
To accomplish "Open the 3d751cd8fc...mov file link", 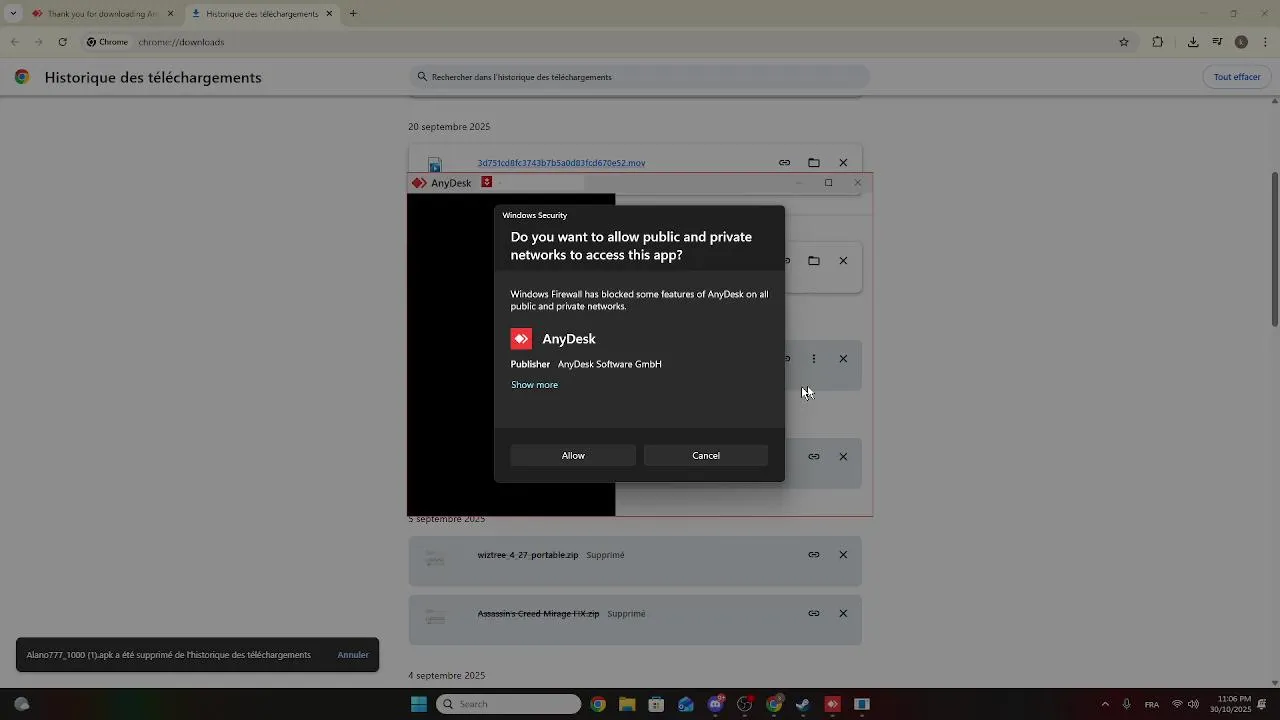I will click(x=561, y=163).
